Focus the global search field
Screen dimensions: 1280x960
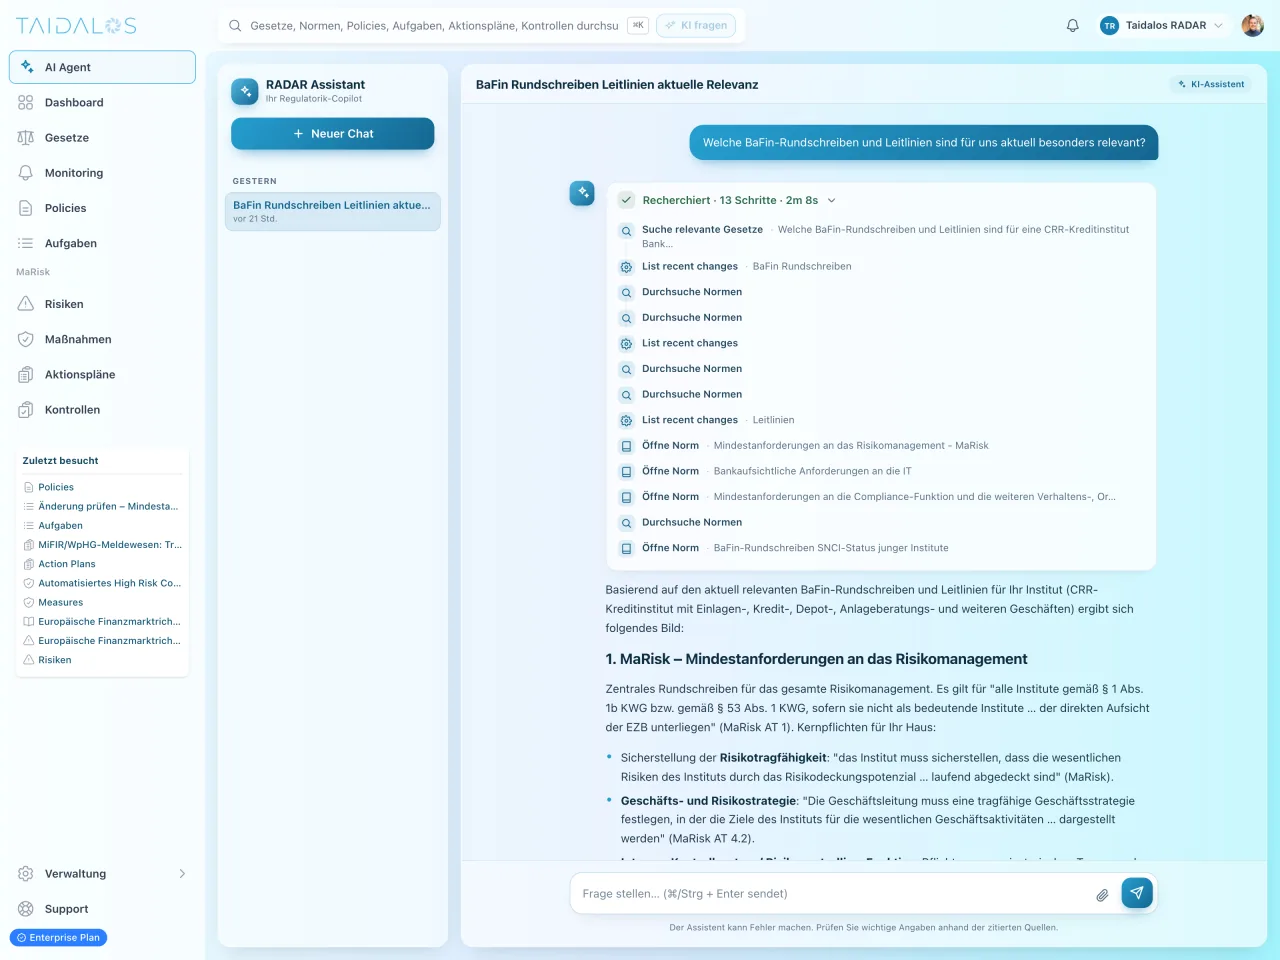coord(434,26)
